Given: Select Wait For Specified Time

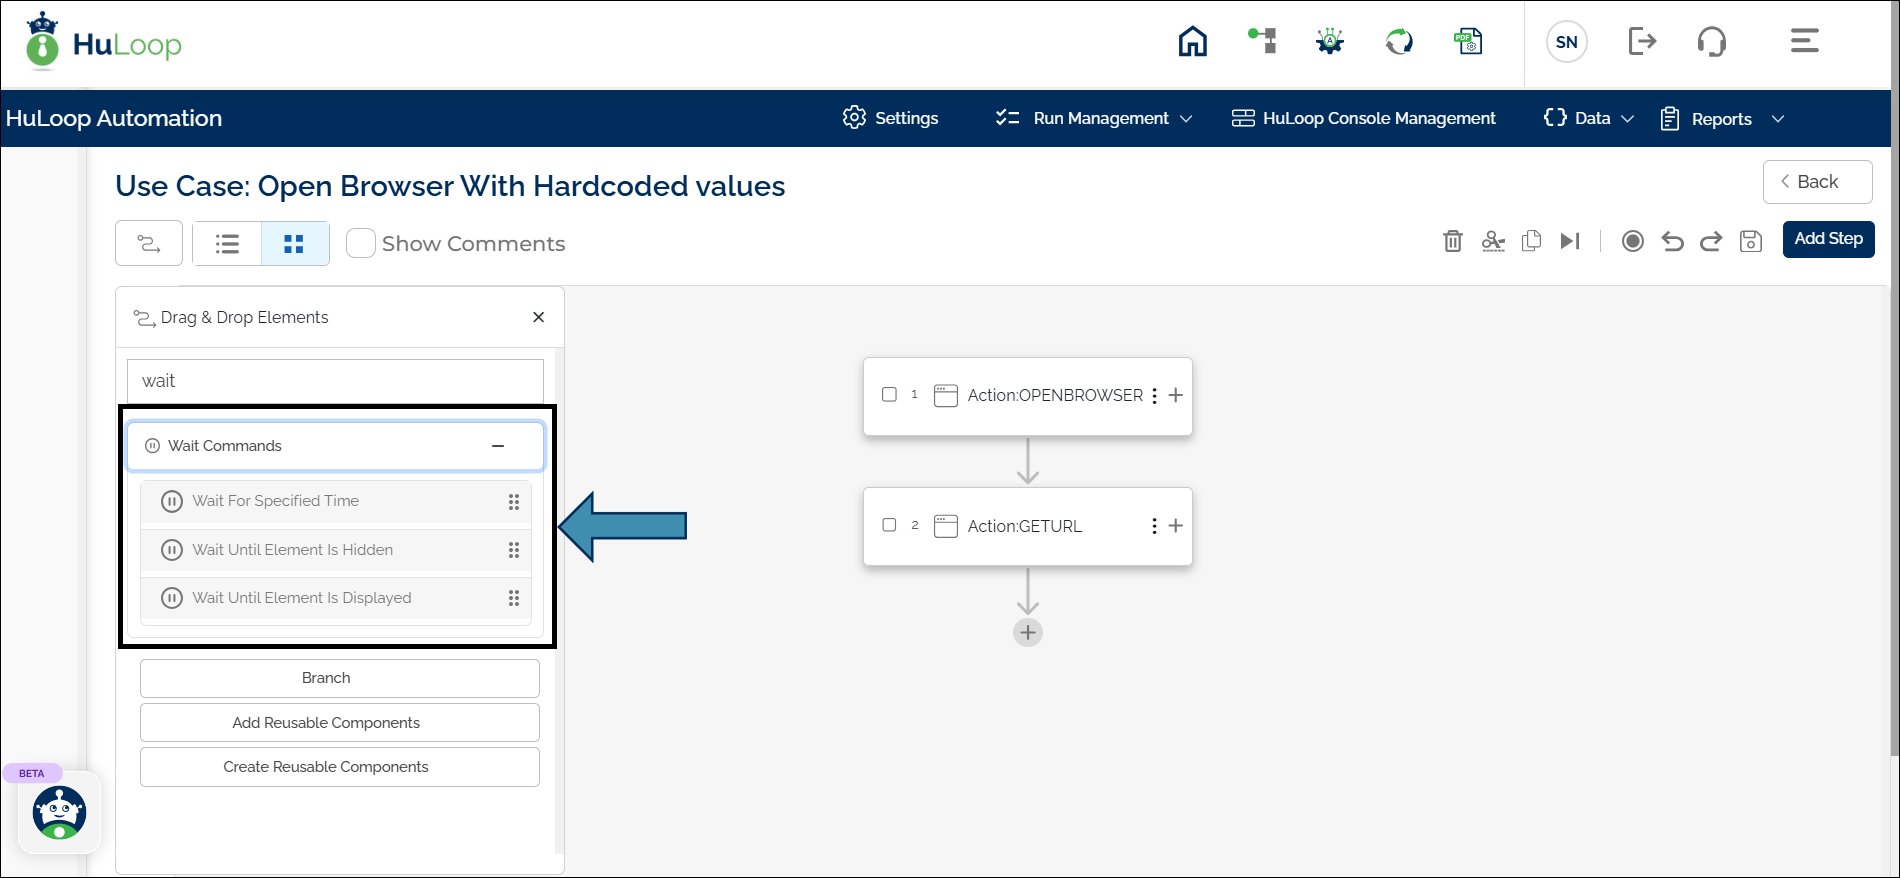Looking at the screenshot, I should (335, 501).
